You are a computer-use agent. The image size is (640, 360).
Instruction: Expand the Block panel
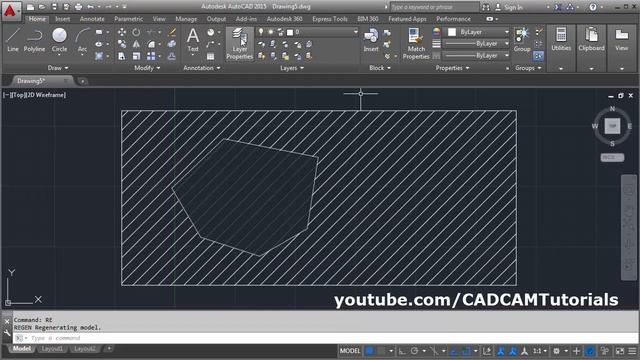tap(380, 68)
